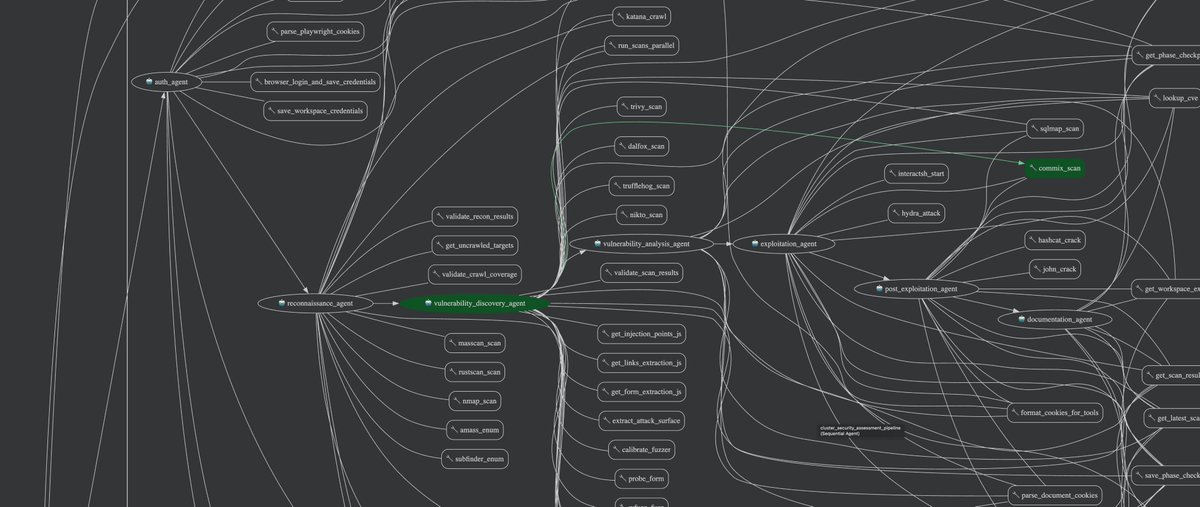Select the amass_enum node
The height and width of the screenshot is (507, 1200).
(x=474, y=430)
